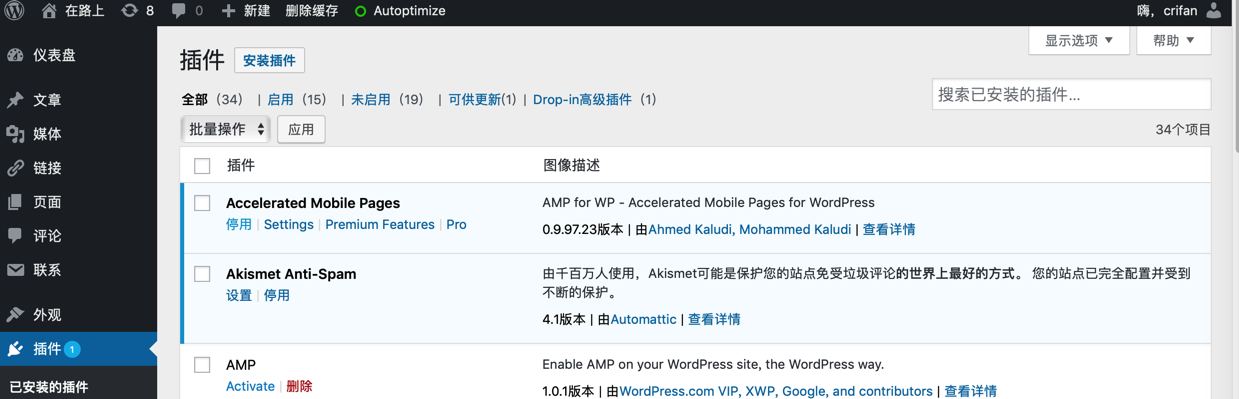
Task: Open the 仪表盘 dashboard icon
Action: pyautogui.click(x=15, y=55)
